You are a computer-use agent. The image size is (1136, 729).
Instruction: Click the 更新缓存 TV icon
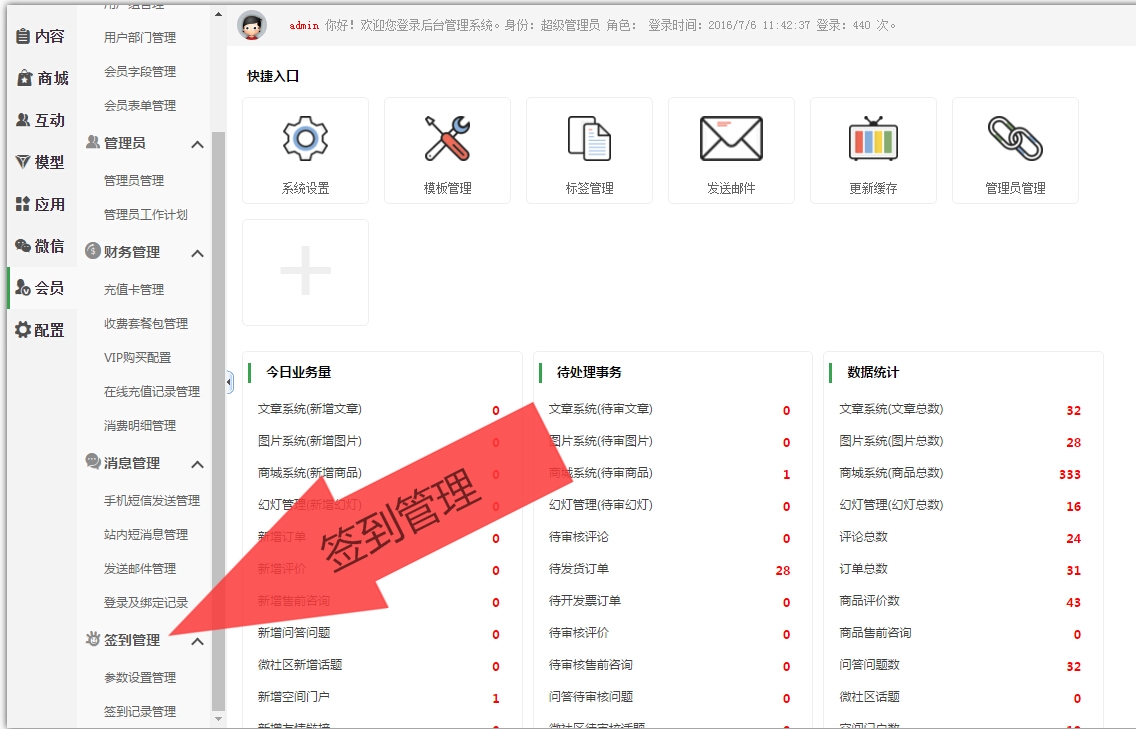873,138
